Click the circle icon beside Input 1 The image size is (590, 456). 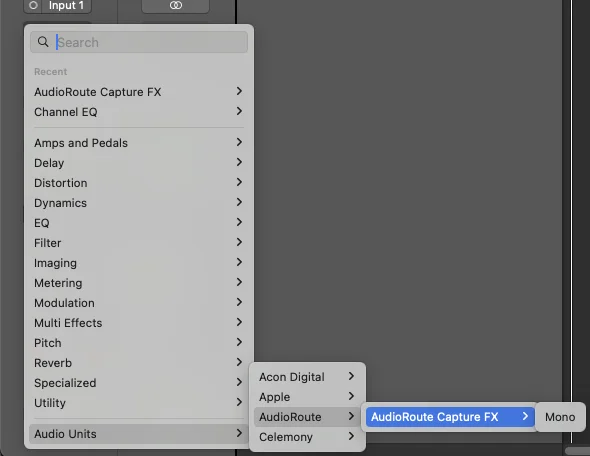[x=33, y=5]
